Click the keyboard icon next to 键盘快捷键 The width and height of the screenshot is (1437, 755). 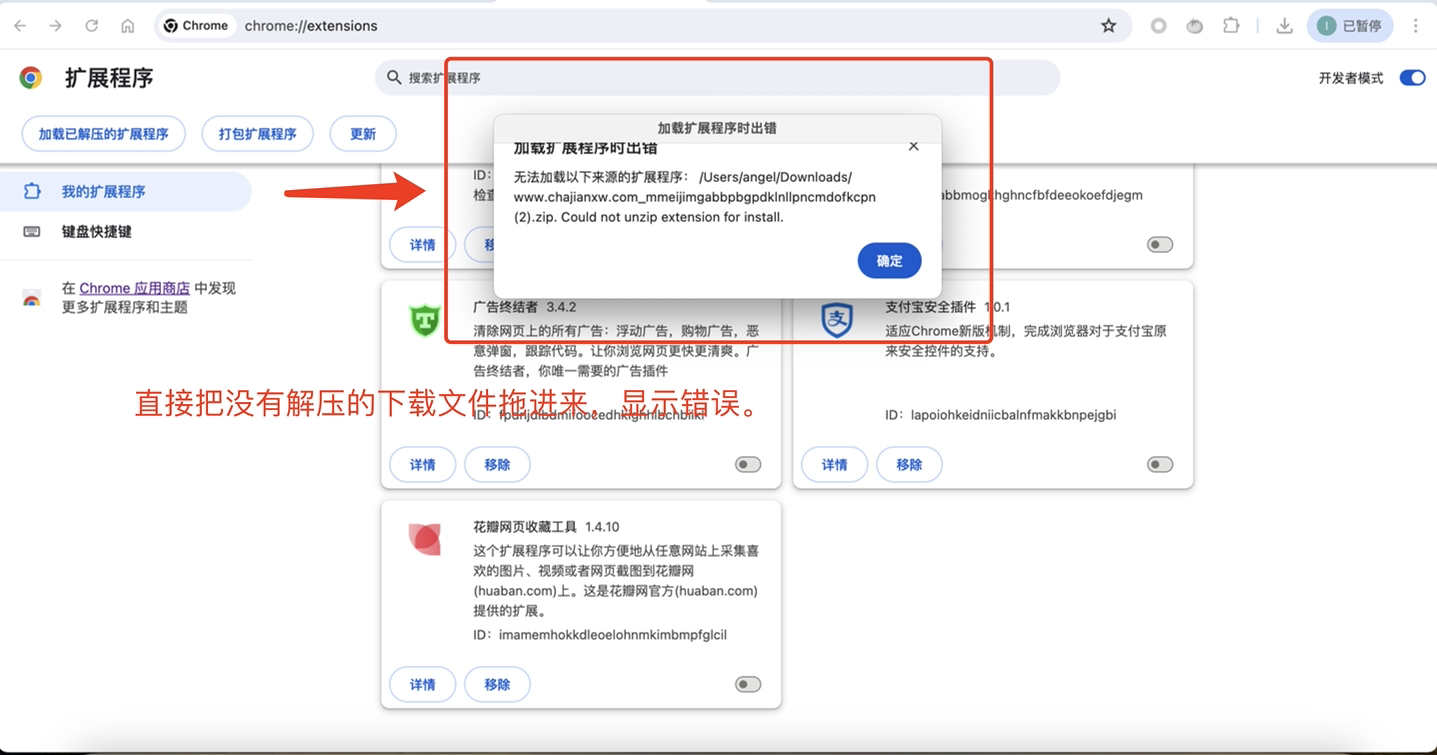[x=32, y=231]
